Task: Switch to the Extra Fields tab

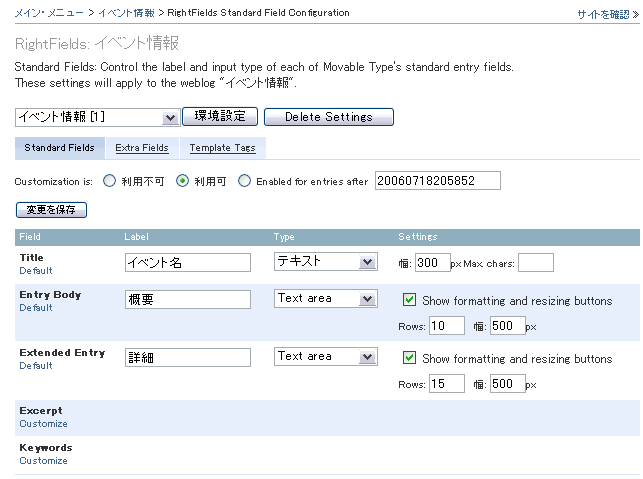Action: (x=141, y=148)
